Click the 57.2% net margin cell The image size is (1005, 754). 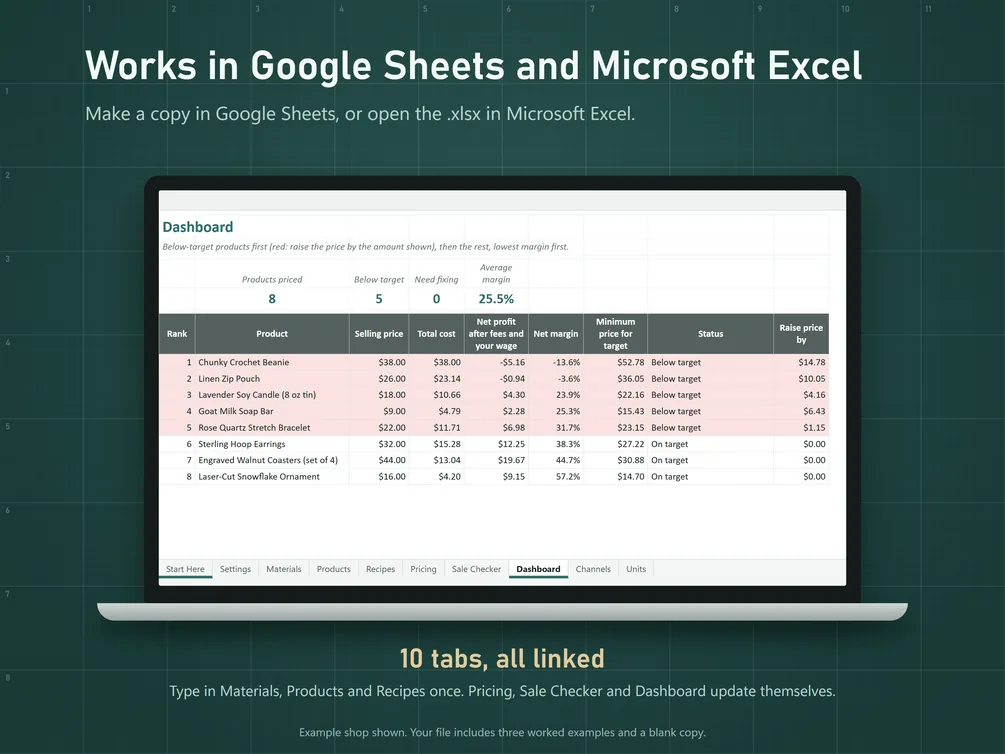tap(556, 476)
